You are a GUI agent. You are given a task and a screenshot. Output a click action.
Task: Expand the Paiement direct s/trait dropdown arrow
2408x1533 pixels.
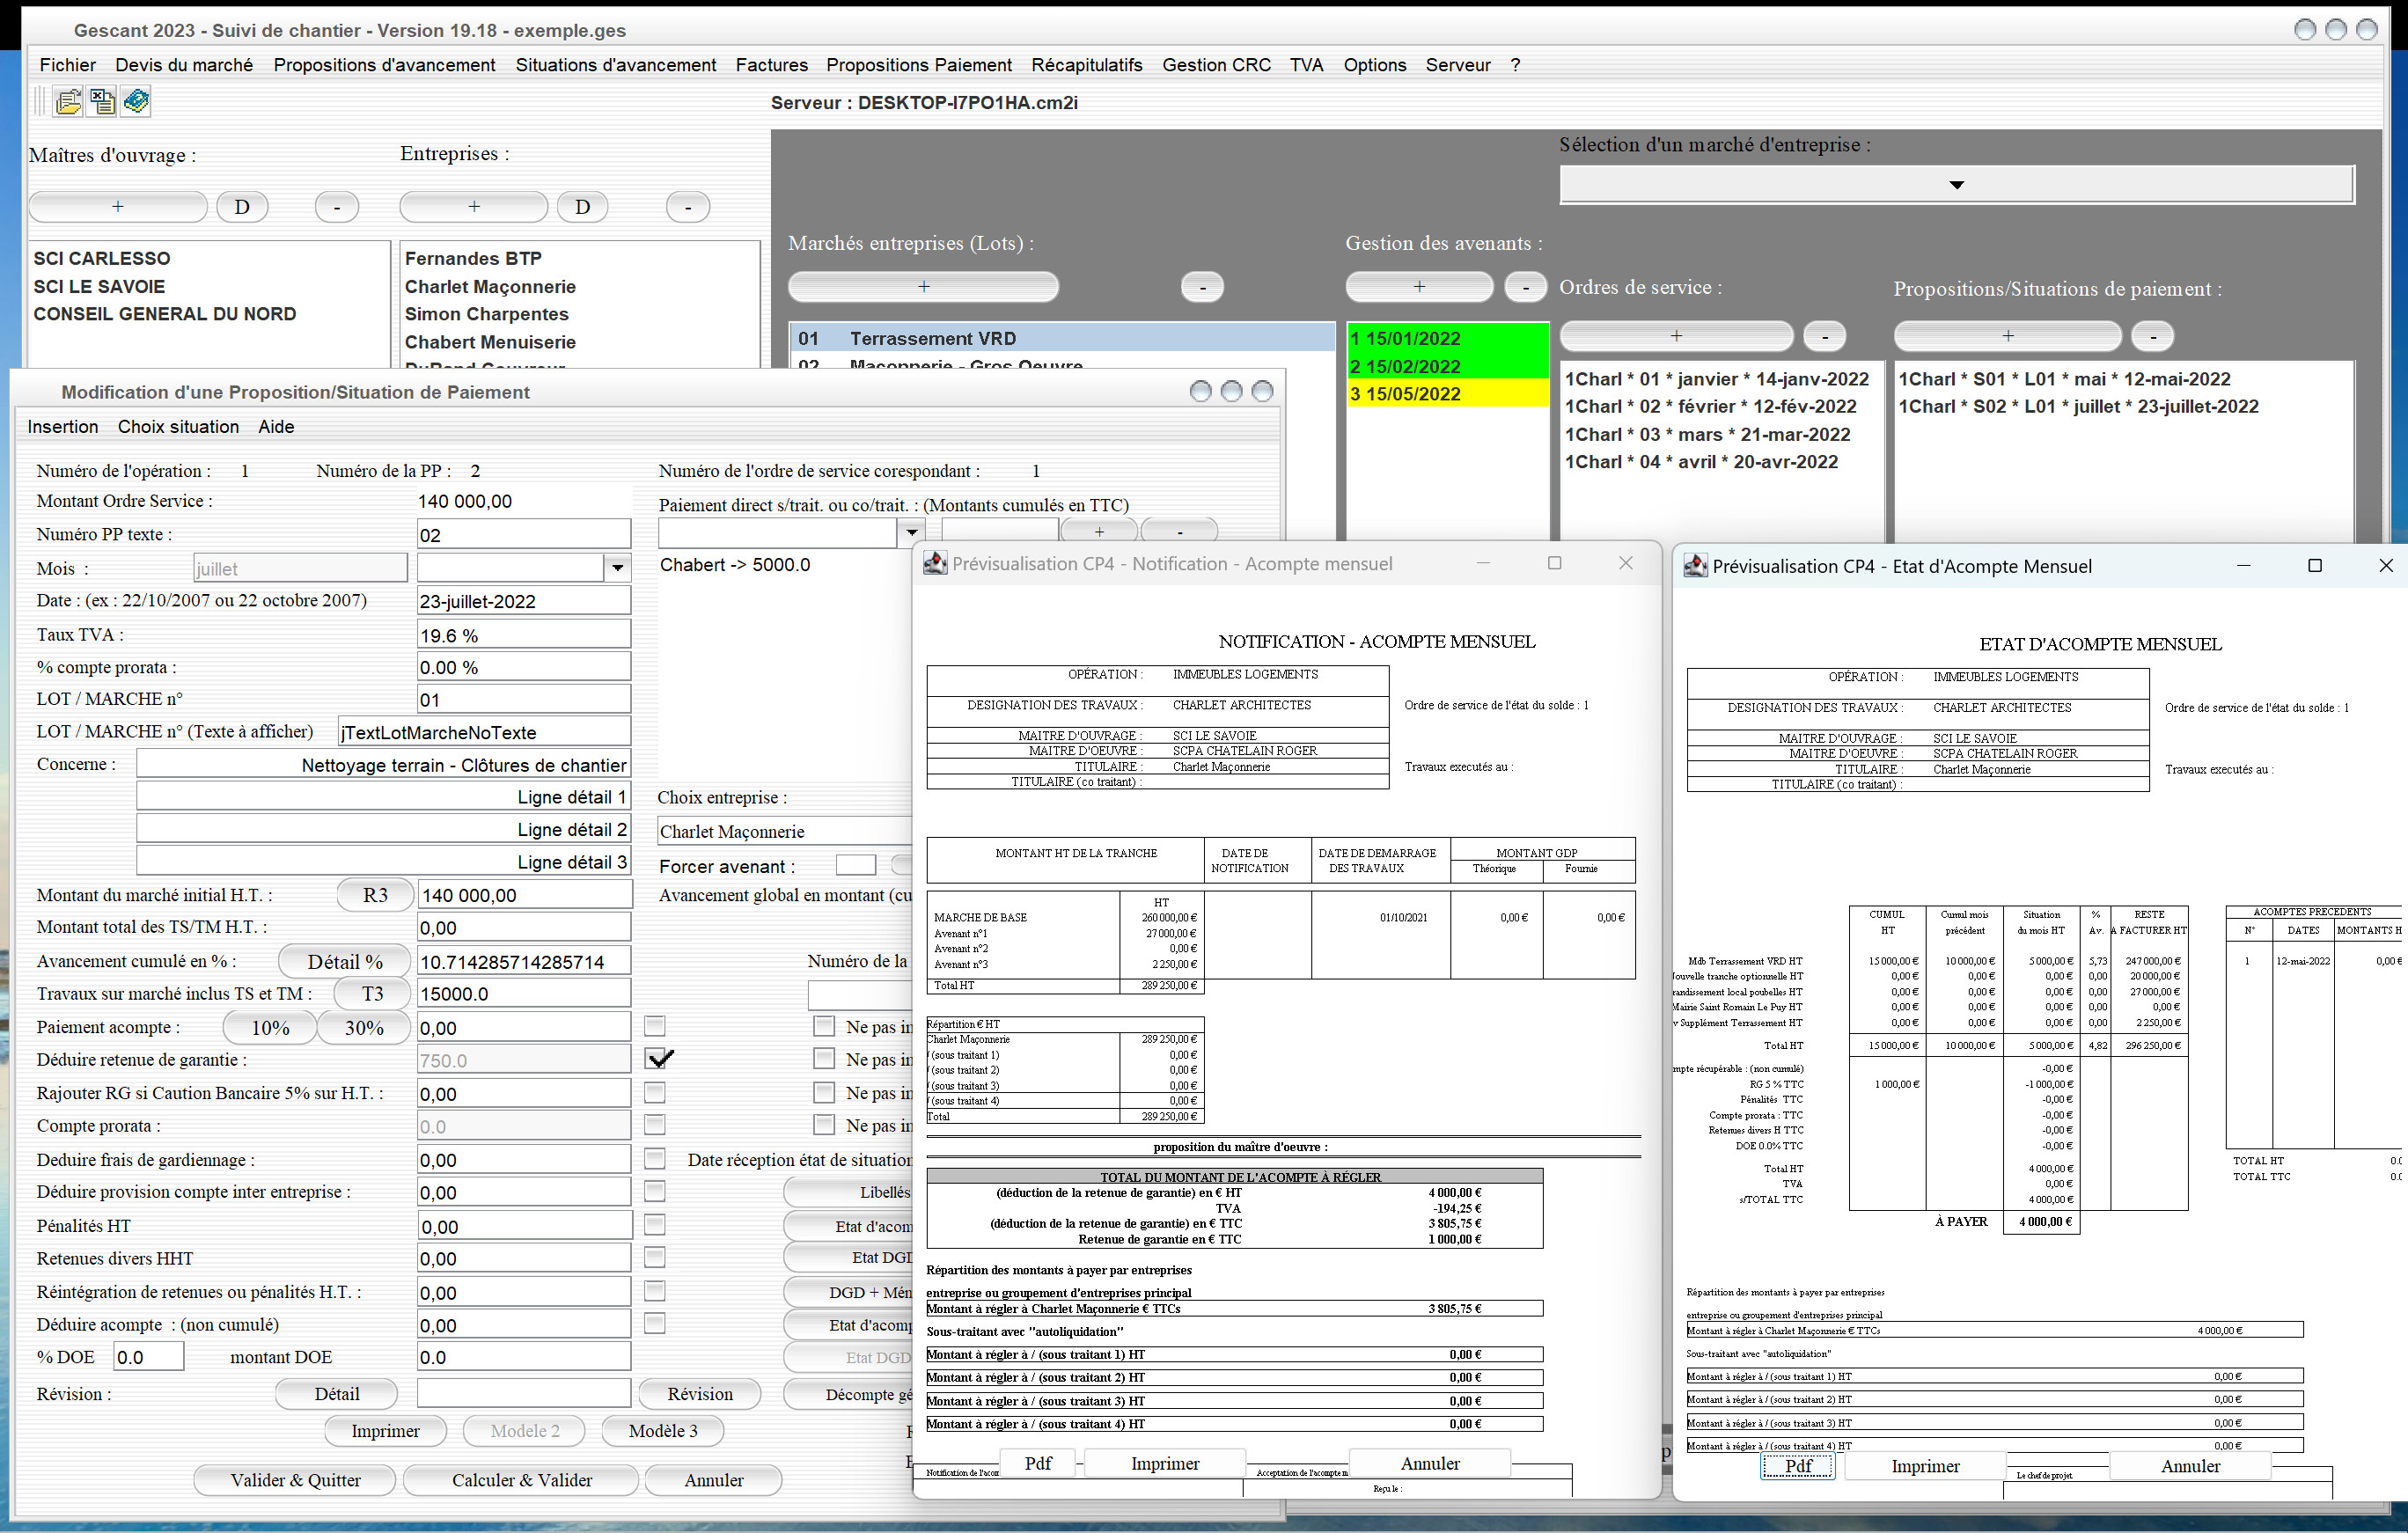pyautogui.click(x=911, y=533)
